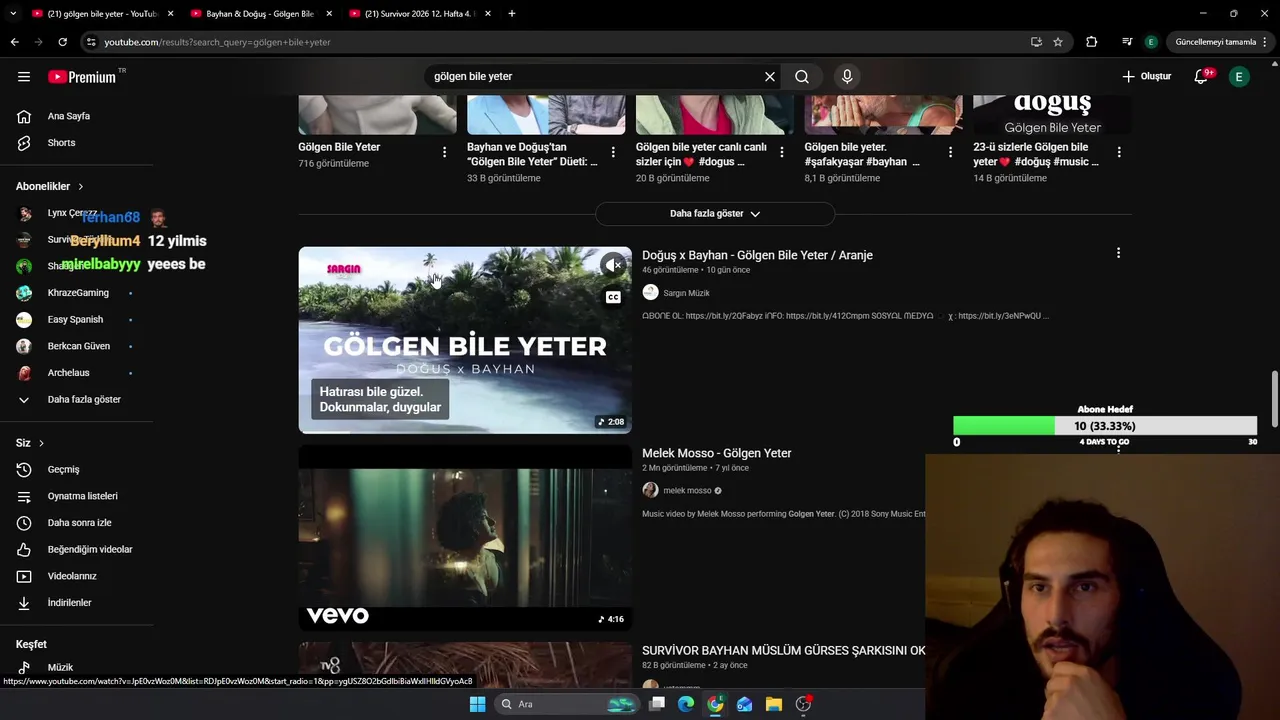The width and height of the screenshot is (1280, 720).
Task: Play the Gölgen Bile Yeter Aranje thumbnail
Action: coord(465,340)
